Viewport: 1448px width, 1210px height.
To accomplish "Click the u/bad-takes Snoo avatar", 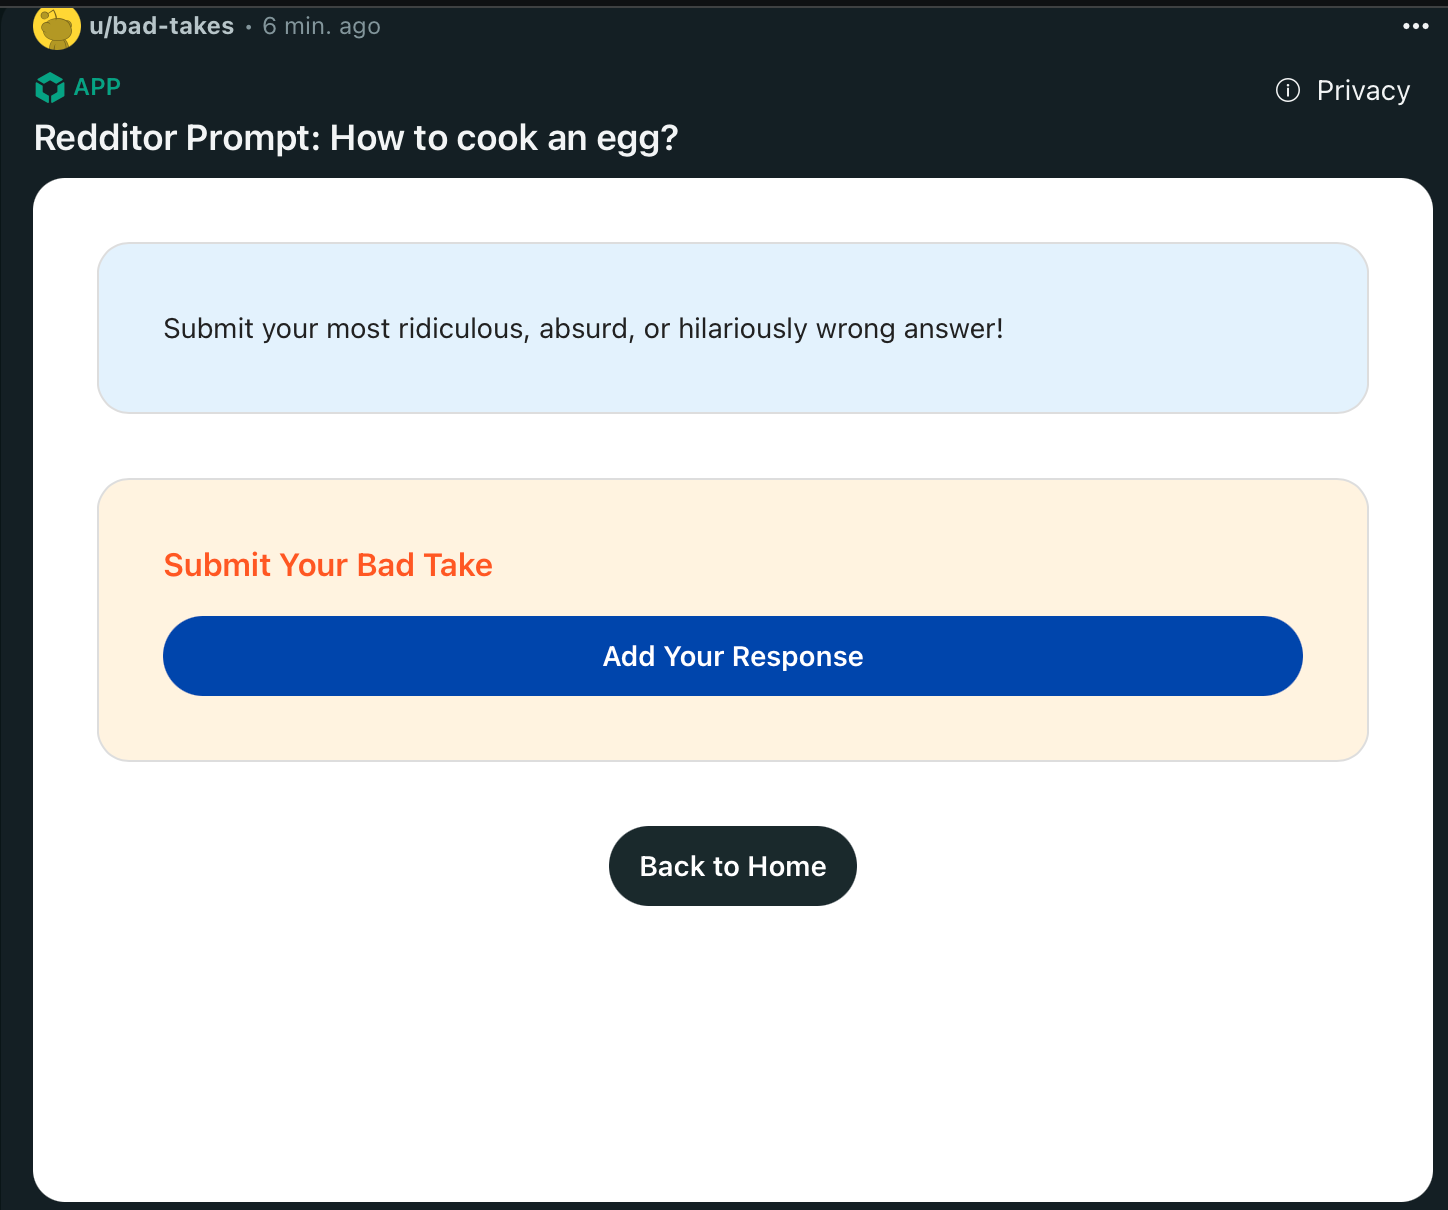I will coord(57,27).
